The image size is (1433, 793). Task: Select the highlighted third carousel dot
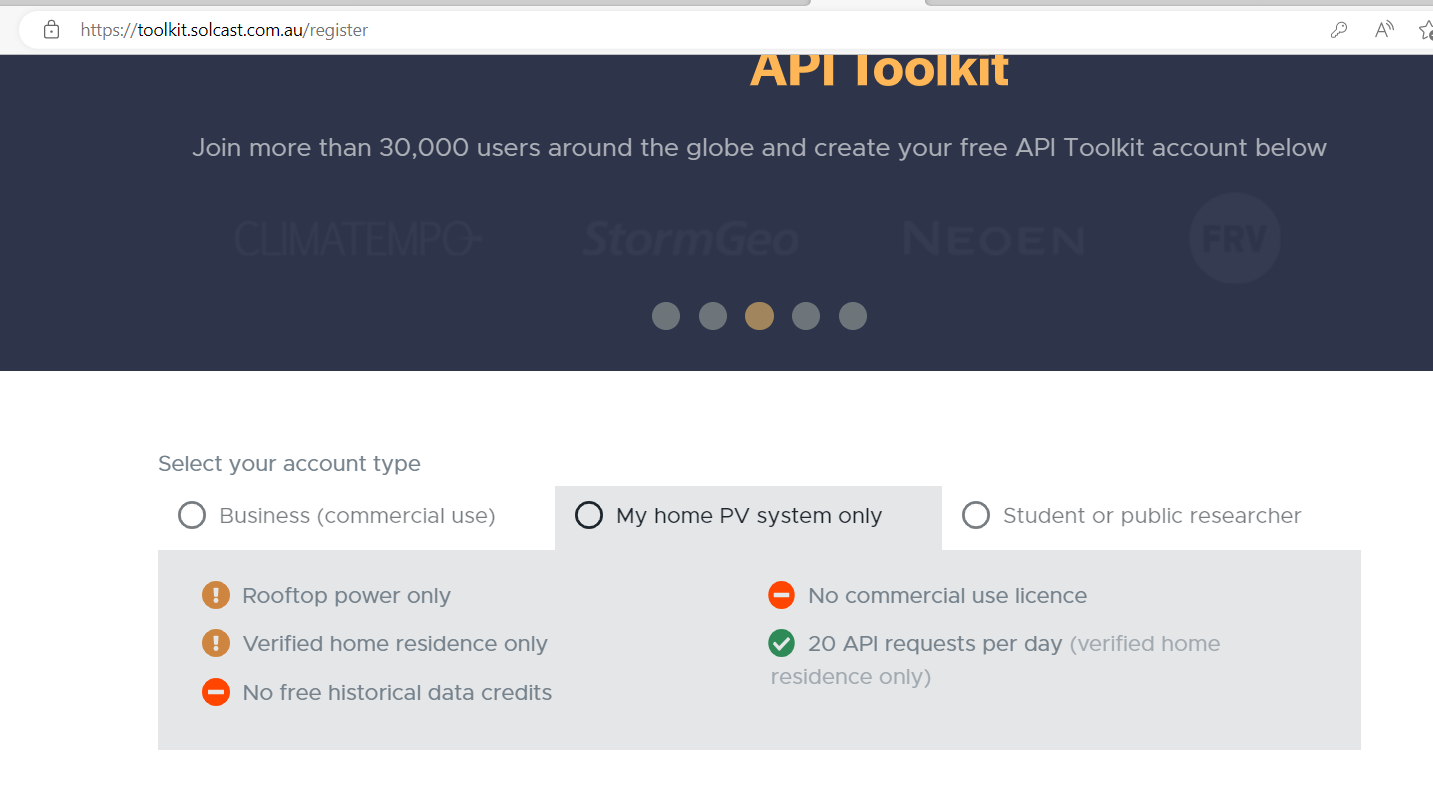click(x=759, y=316)
